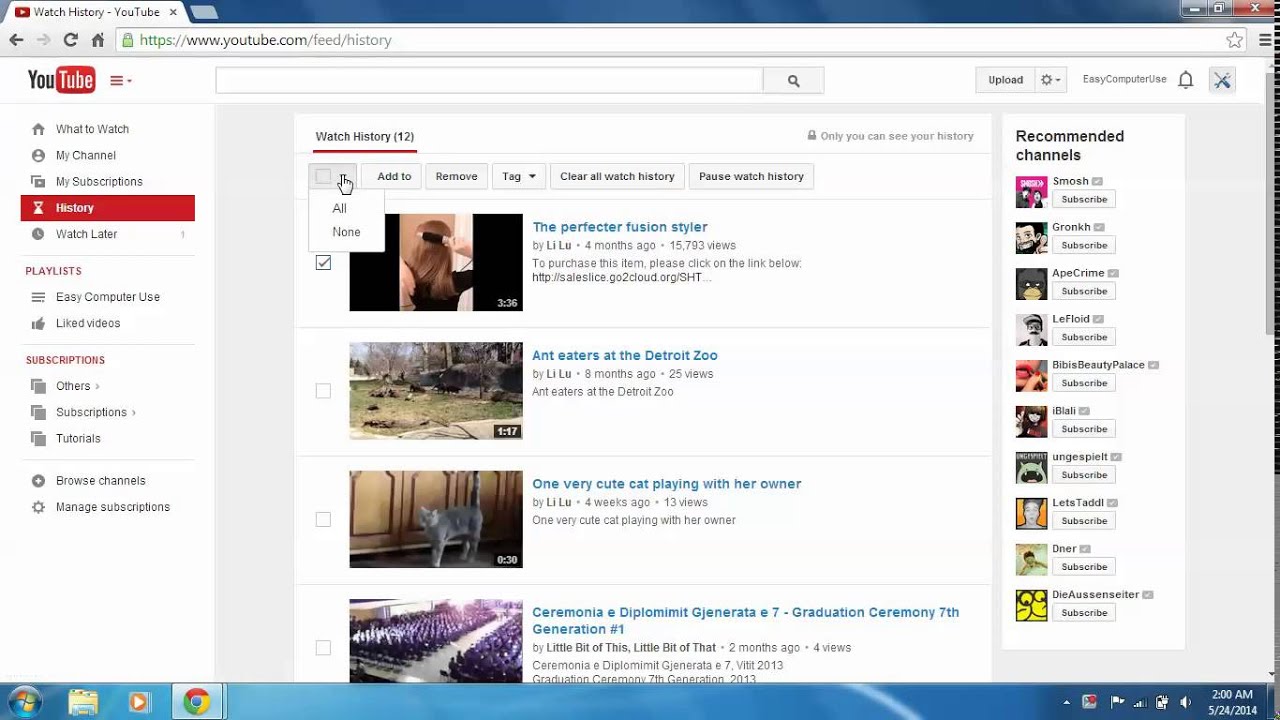
Task: Click Pause watch history
Action: coord(751,176)
